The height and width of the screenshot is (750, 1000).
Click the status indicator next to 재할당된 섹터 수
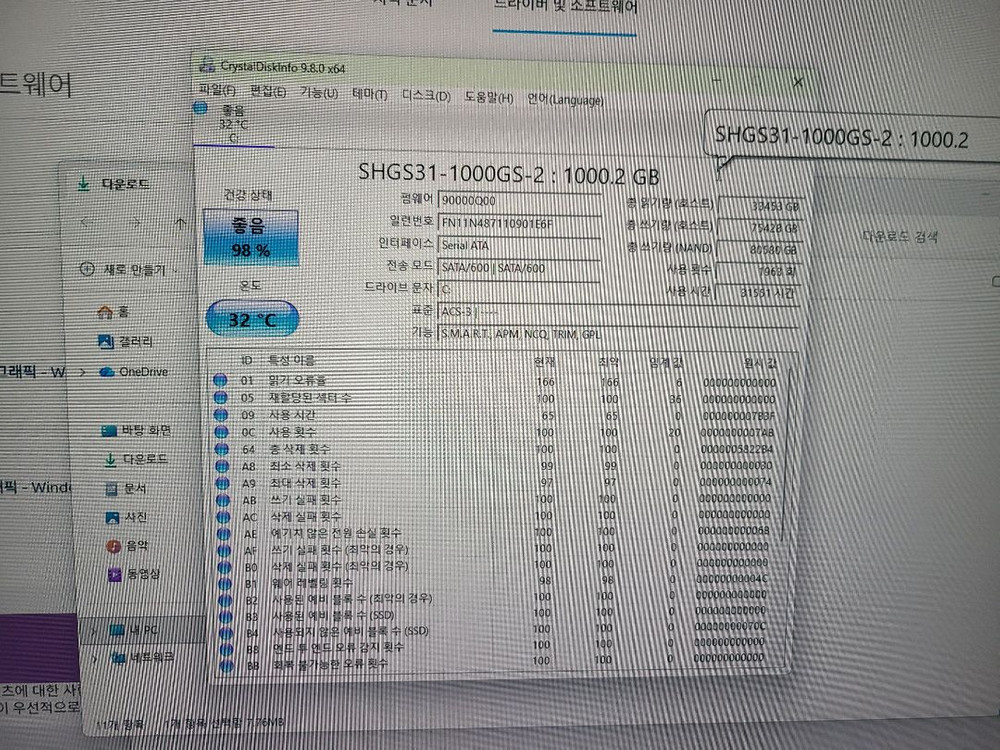click(221, 395)
